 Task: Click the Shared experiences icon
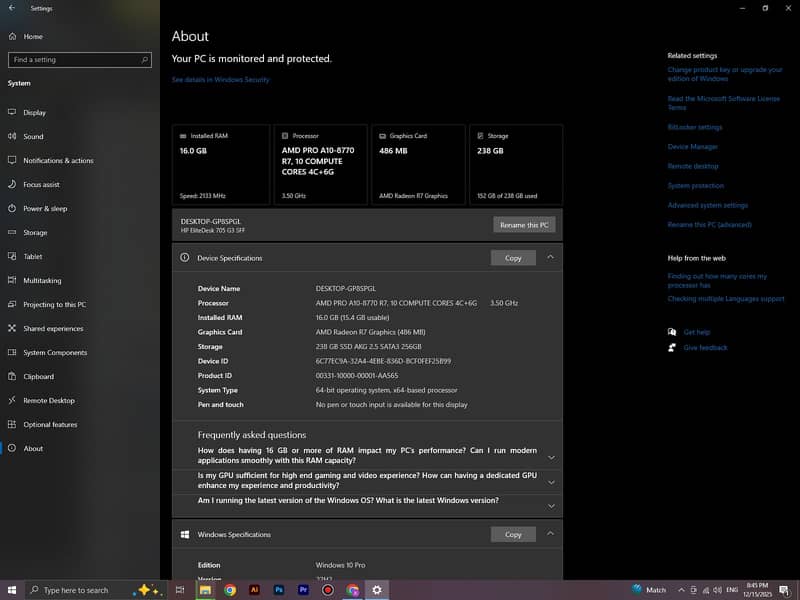(x=12, y=328)
